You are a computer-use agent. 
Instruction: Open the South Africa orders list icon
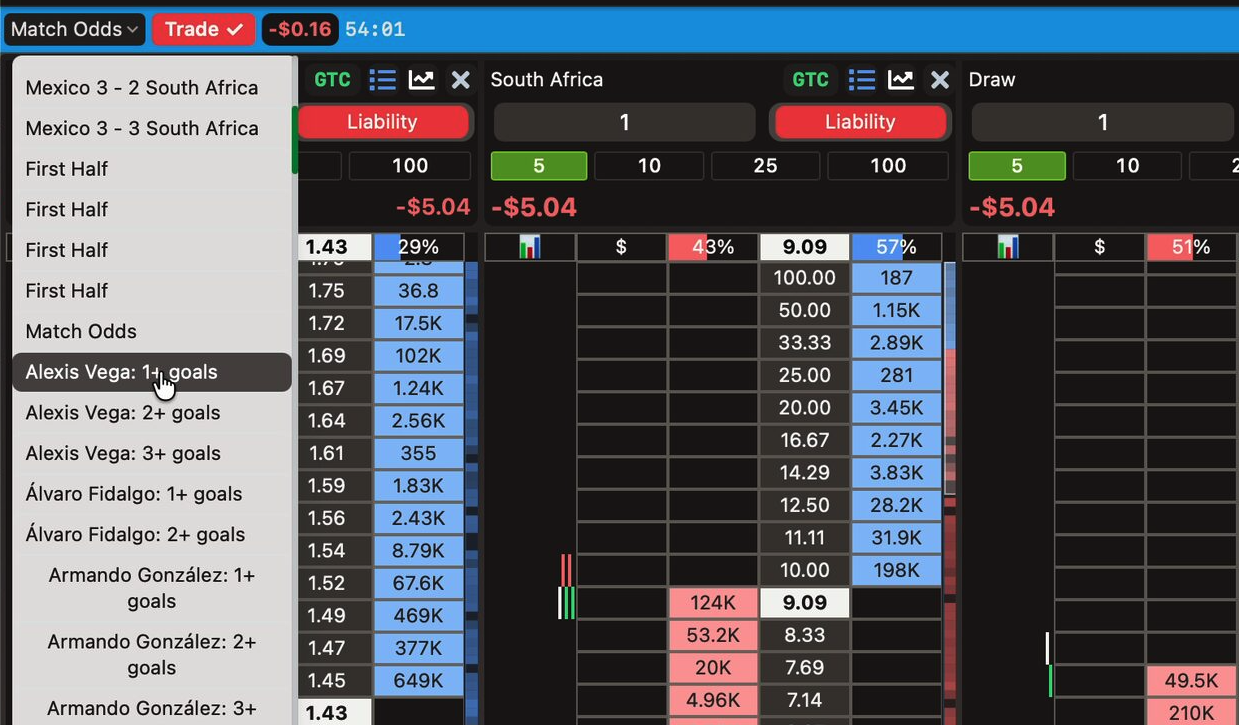862,80
